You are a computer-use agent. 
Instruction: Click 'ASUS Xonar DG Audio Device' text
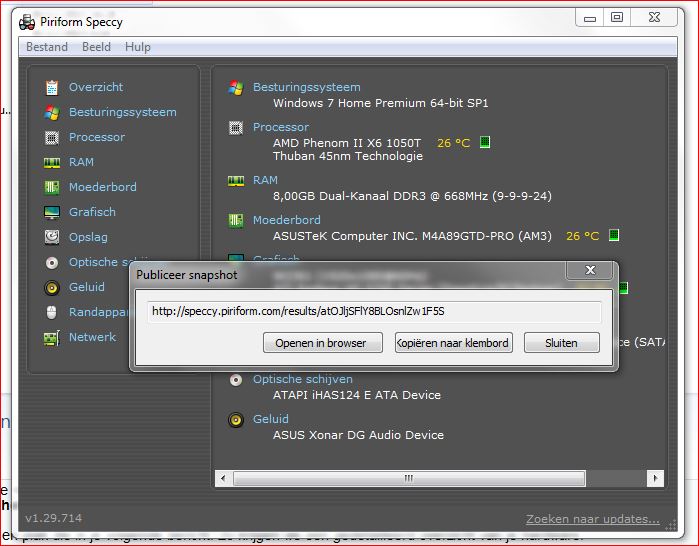click(x=358, y=435)
